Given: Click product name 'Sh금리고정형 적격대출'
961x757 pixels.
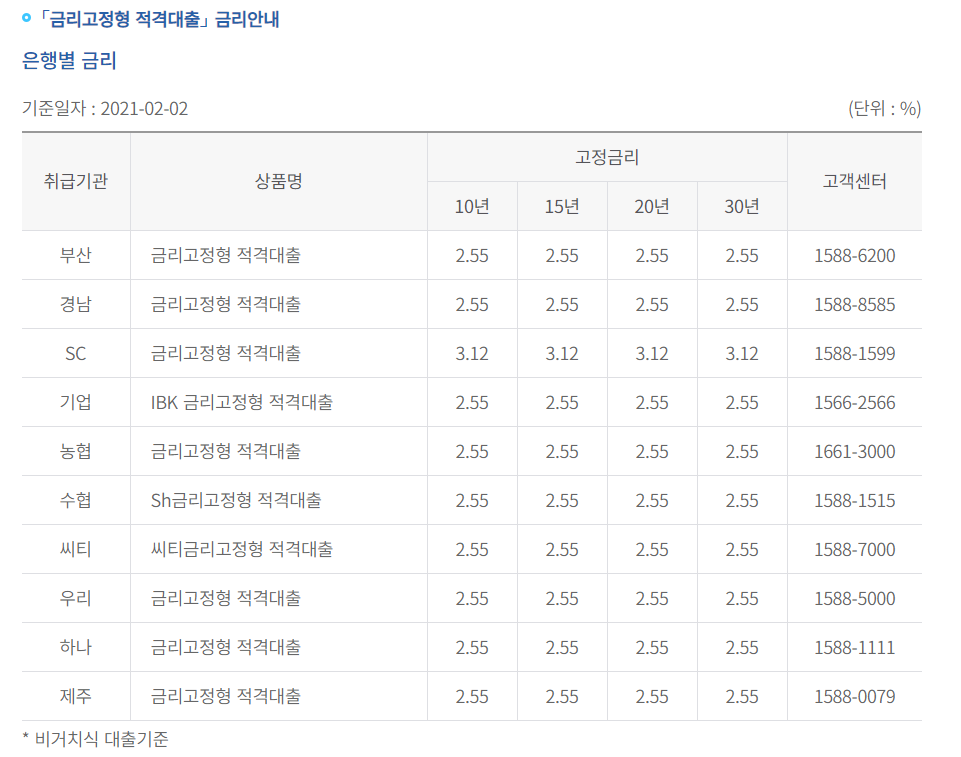Looking at the screenshot, I should pos(236,500).
